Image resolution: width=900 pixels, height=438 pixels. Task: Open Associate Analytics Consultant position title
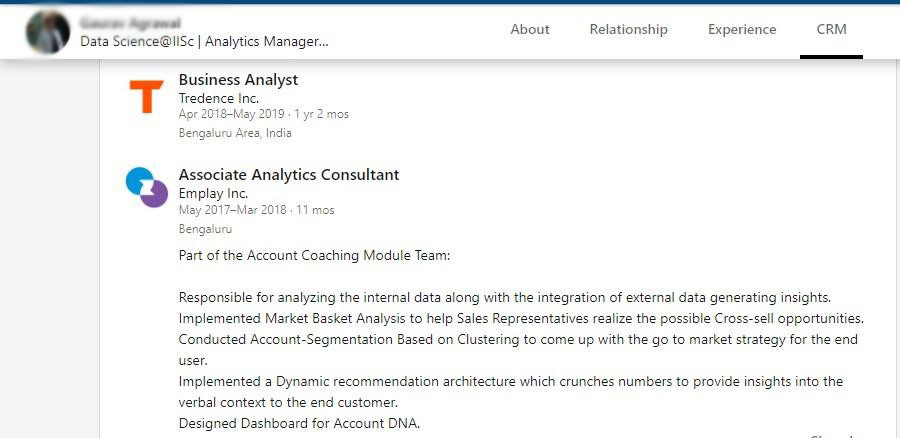[x=289, y=175]
